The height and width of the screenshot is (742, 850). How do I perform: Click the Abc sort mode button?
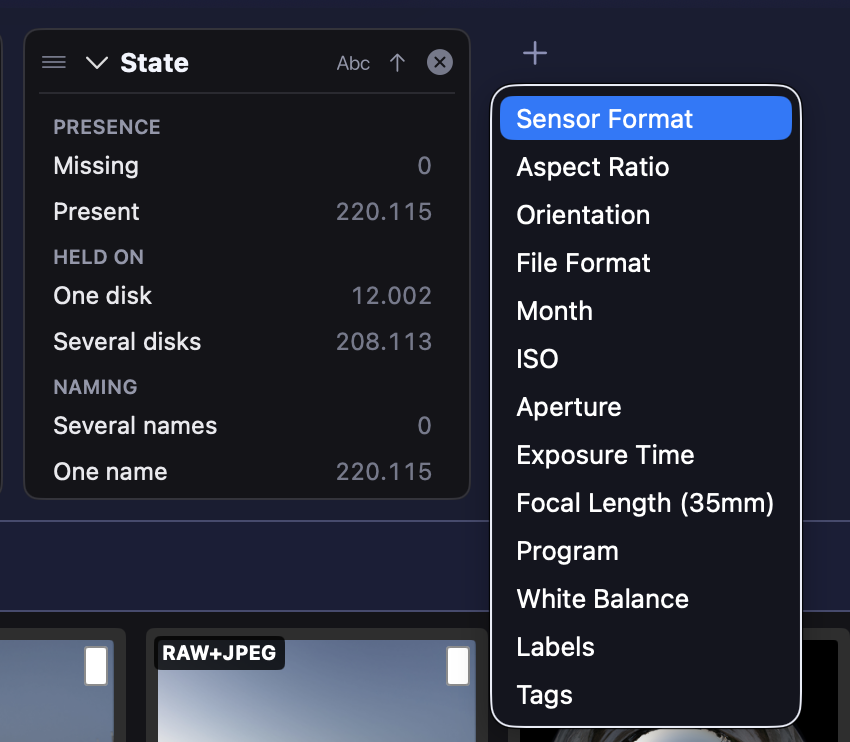coord(353,63)
